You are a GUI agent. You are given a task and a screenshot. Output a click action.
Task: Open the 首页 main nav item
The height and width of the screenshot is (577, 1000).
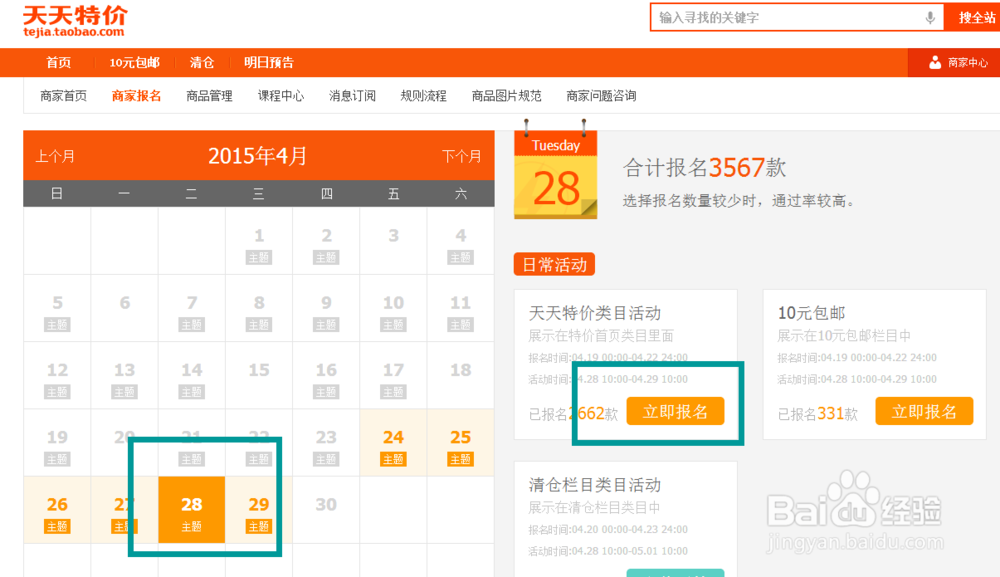(x=59, y=62)
